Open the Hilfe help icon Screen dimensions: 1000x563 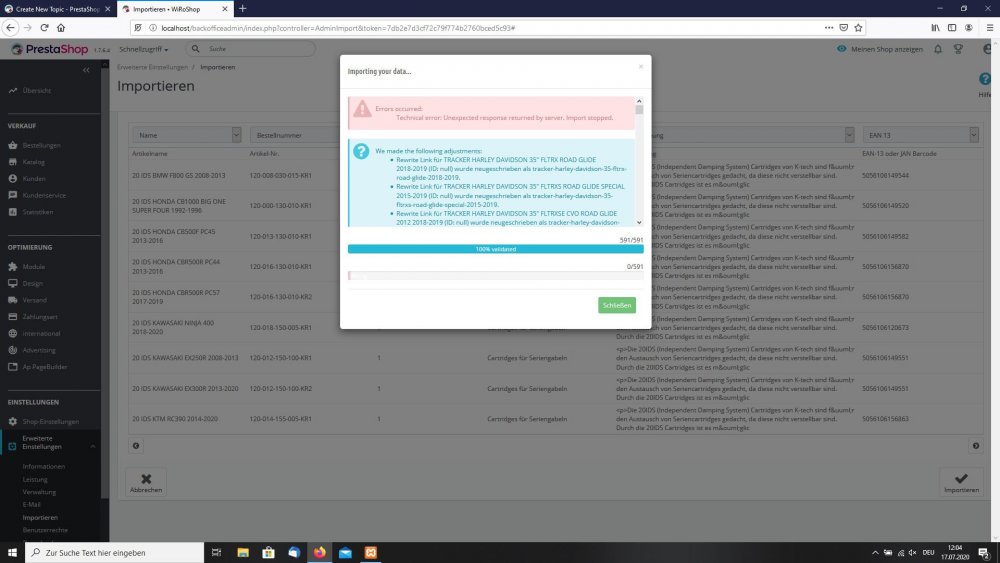[985, 80]
